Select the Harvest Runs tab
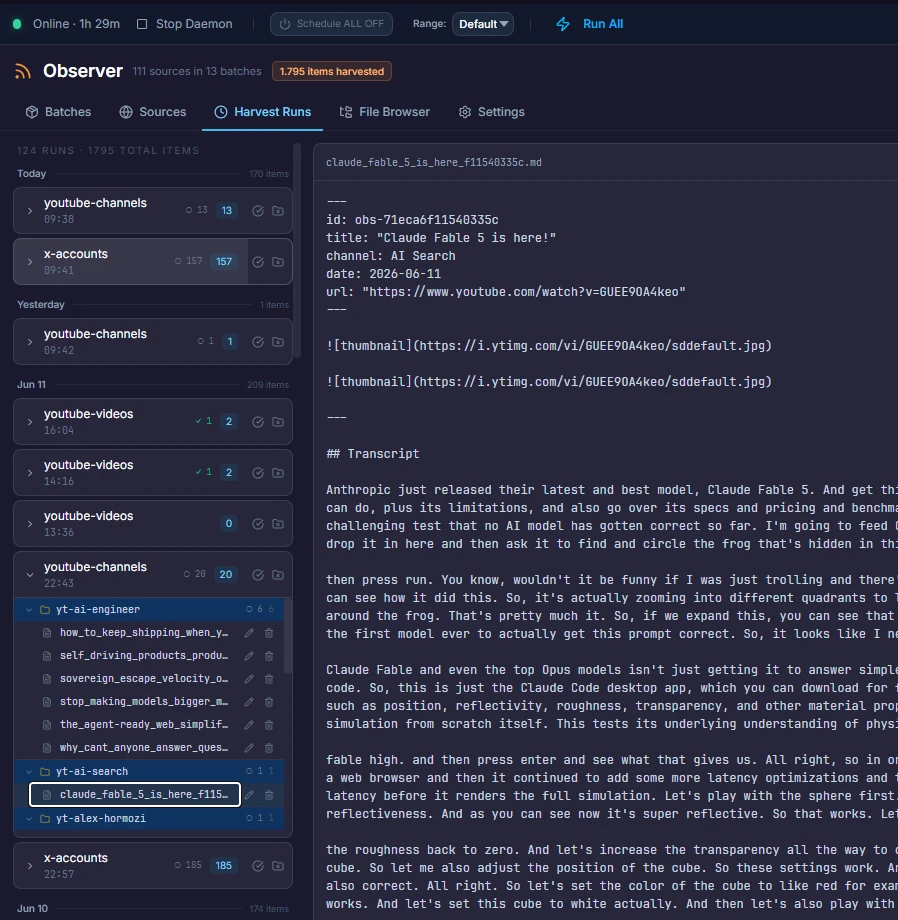The height and width of the screenshot is (920, 898). pyautogui.click(x=262, y=112)
